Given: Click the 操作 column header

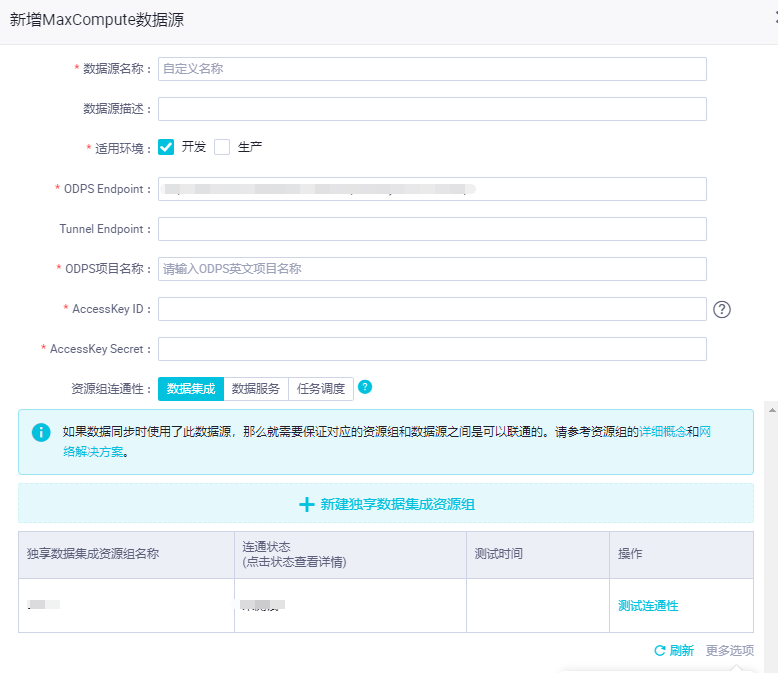Looking at the screenshot, I should click(x=681, y=554).
